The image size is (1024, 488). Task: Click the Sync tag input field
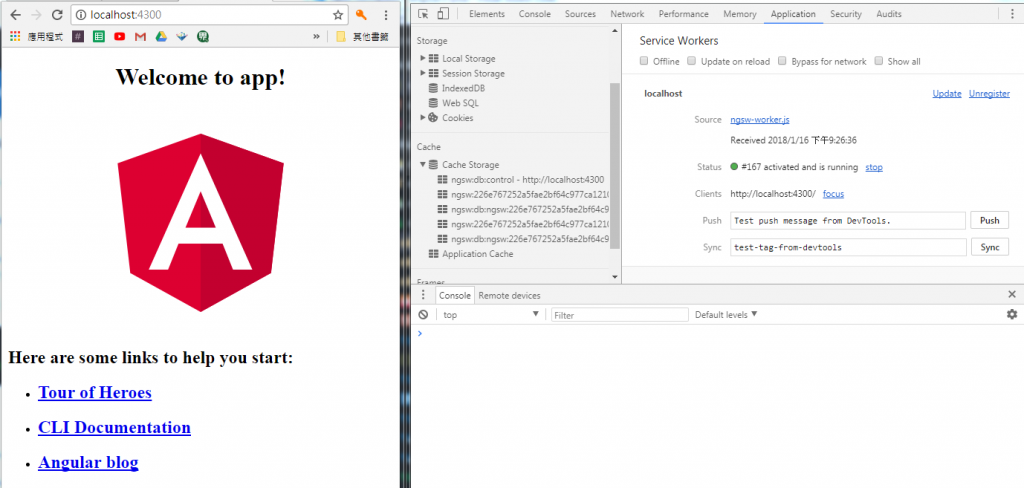(848, 248)
